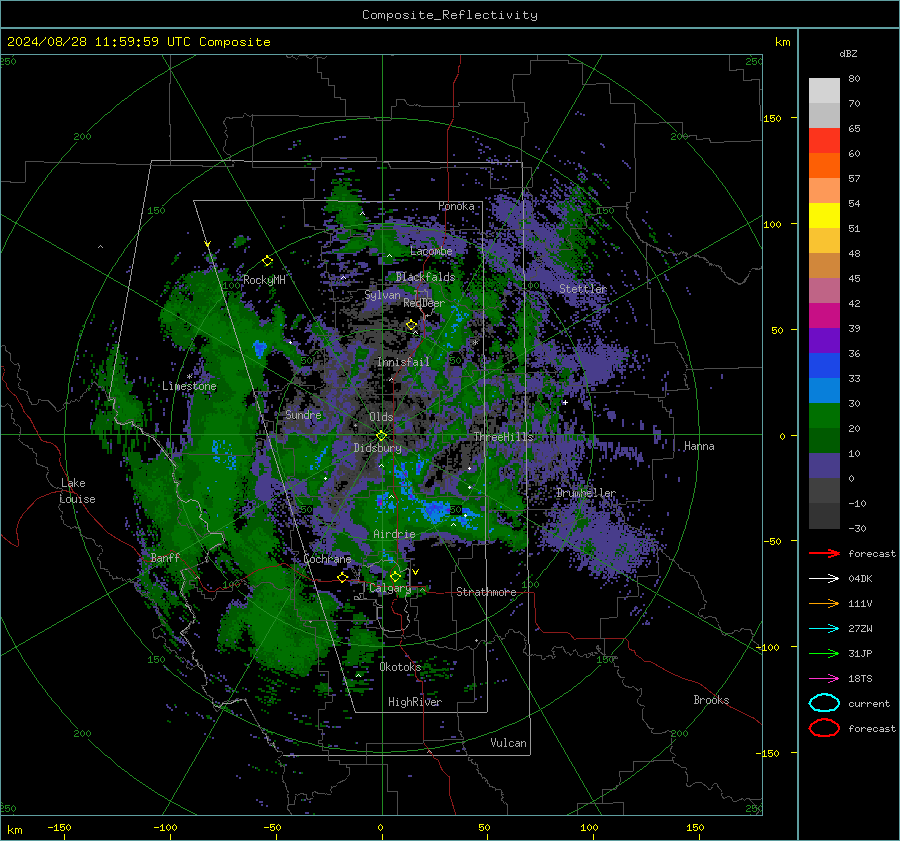Select the Sundre town label
The width and height of the screenshot is (900, 841).
(x=304, y=415)
